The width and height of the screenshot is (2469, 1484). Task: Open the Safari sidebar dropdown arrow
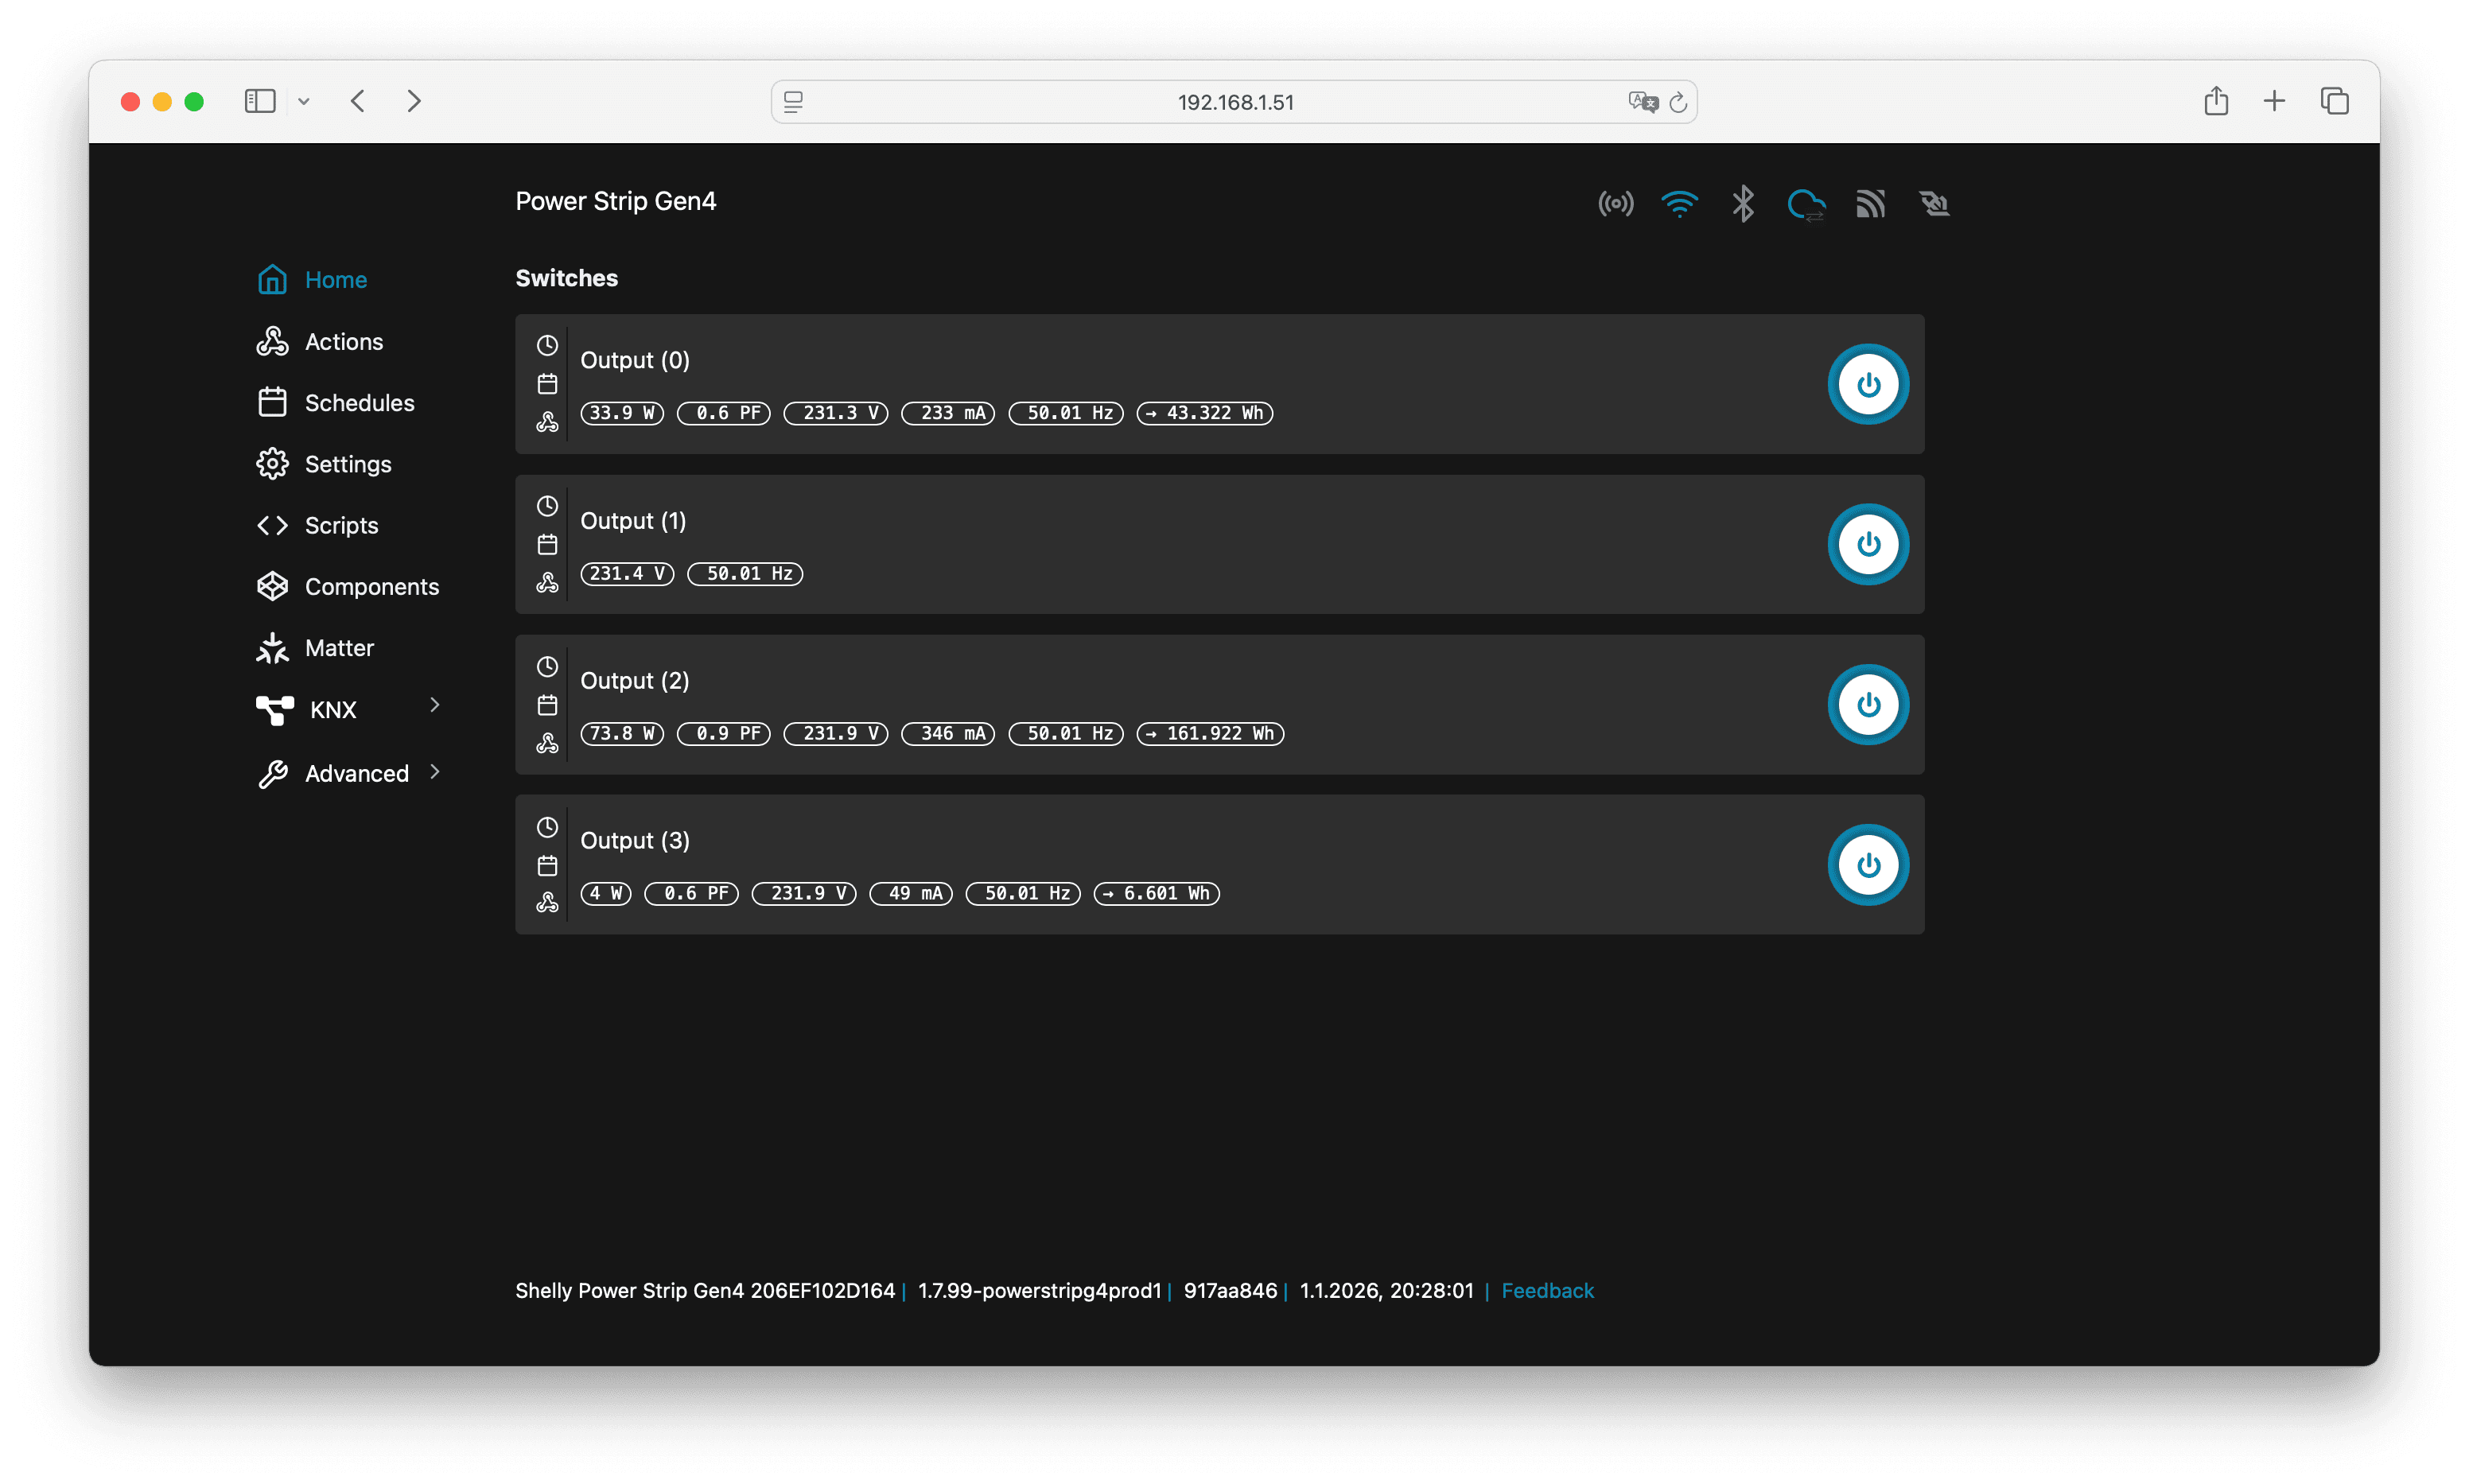tap(304, 101)
